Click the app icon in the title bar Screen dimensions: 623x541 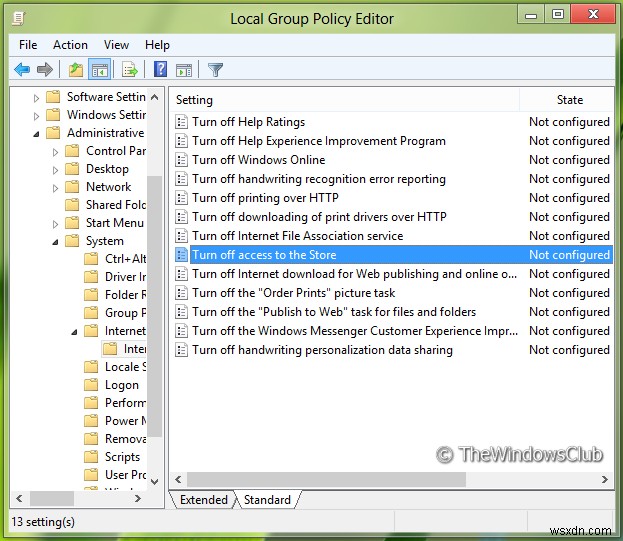(x=19, y=18)
